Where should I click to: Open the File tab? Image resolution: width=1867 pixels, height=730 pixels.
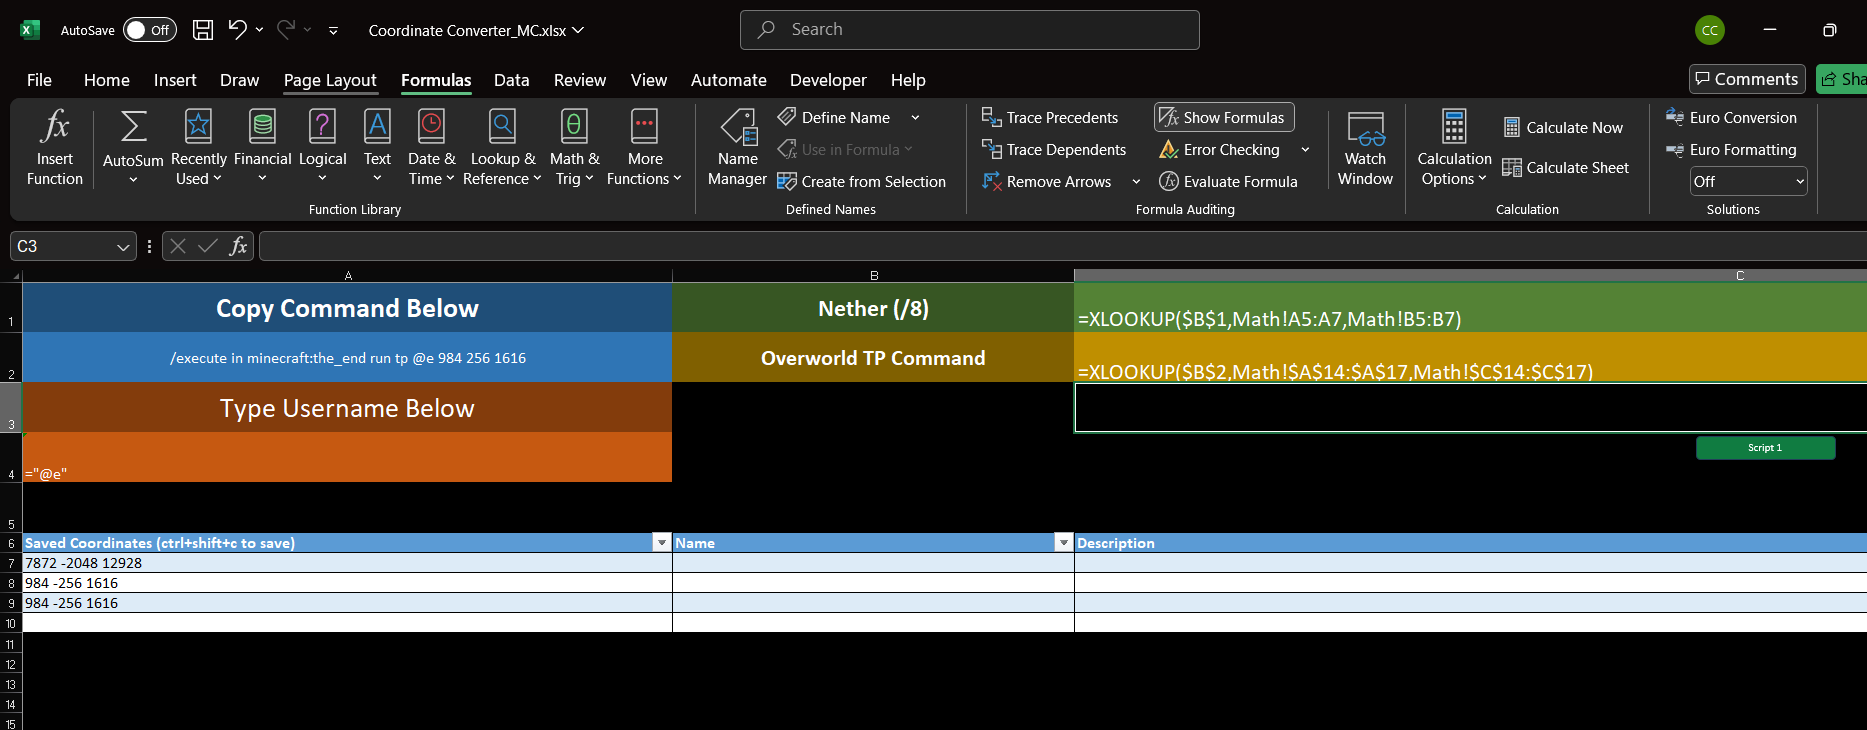[x=39, y=80]
